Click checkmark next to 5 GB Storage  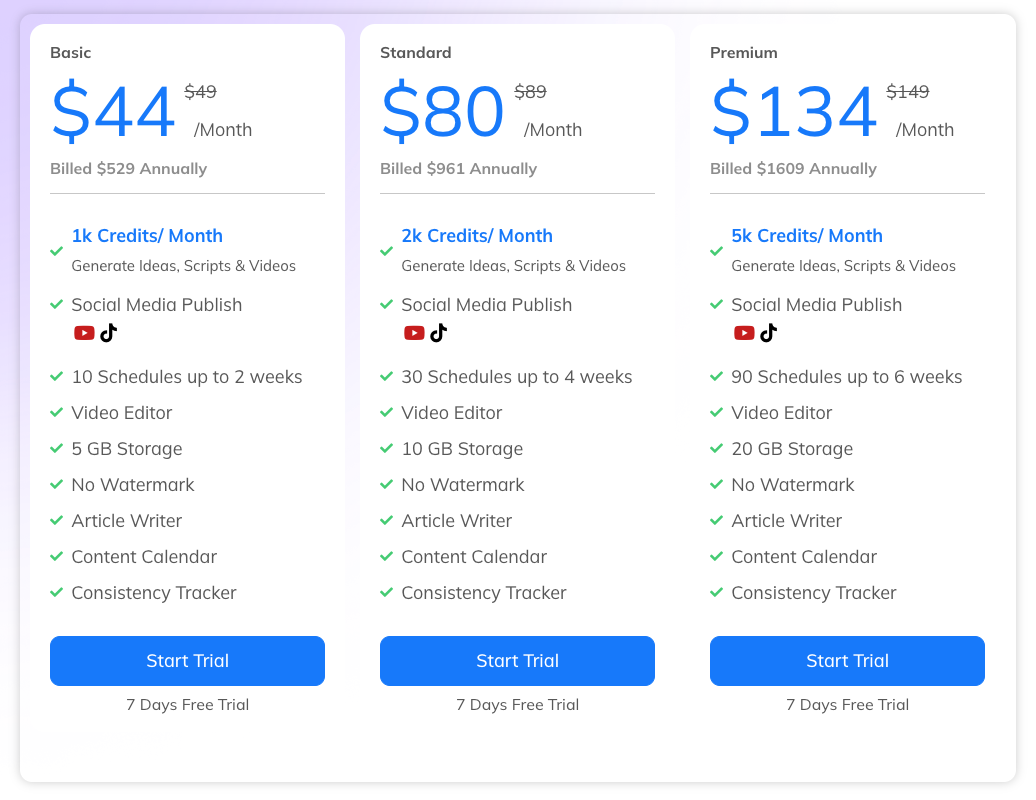point(57,449)
